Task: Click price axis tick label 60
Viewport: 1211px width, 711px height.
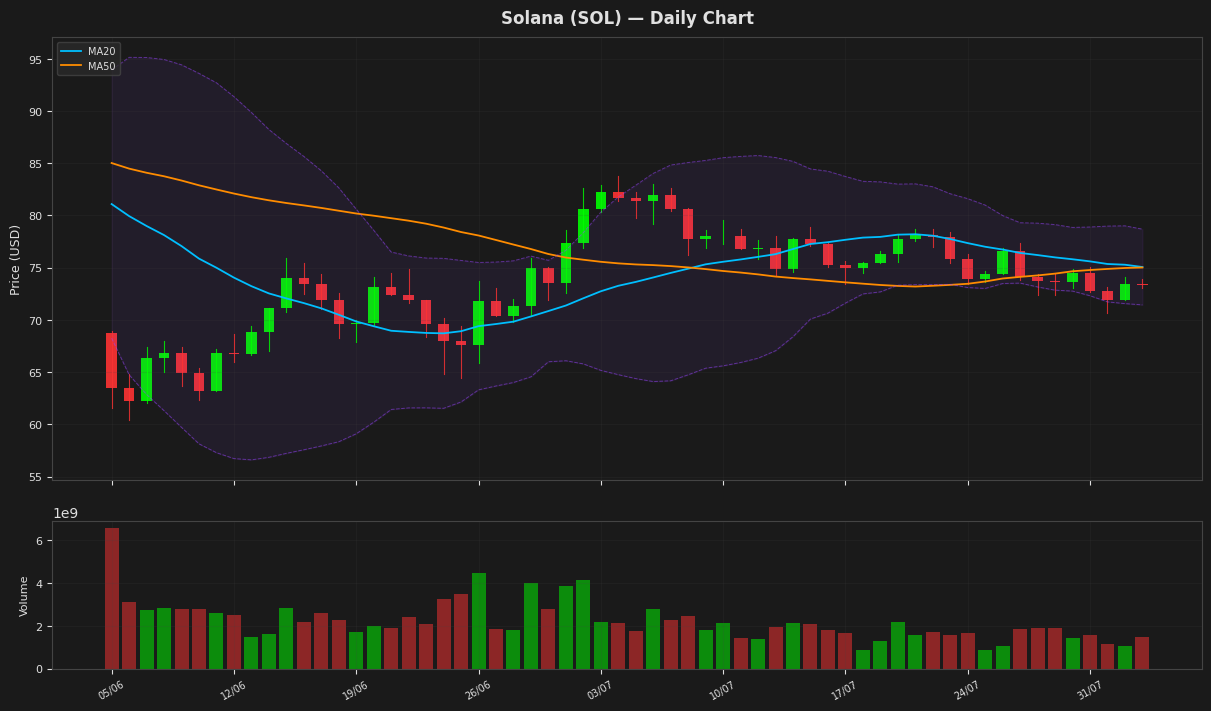Action: 35,425
